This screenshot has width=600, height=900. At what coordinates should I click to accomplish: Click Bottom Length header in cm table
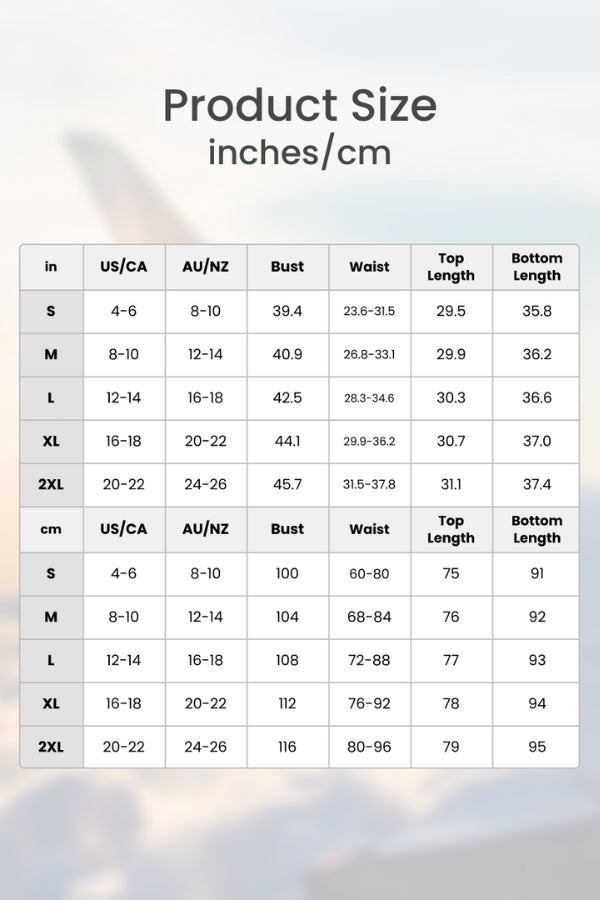click(x=537, y=529)
